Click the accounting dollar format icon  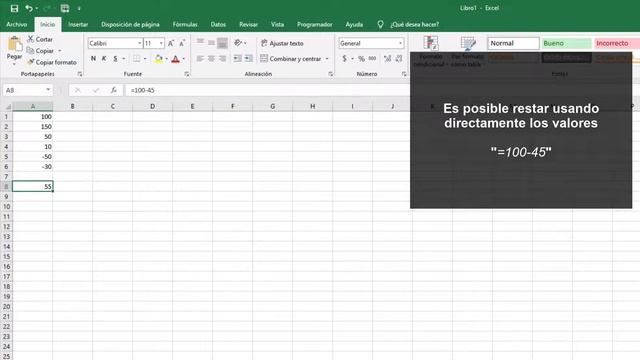coord(344,59)
